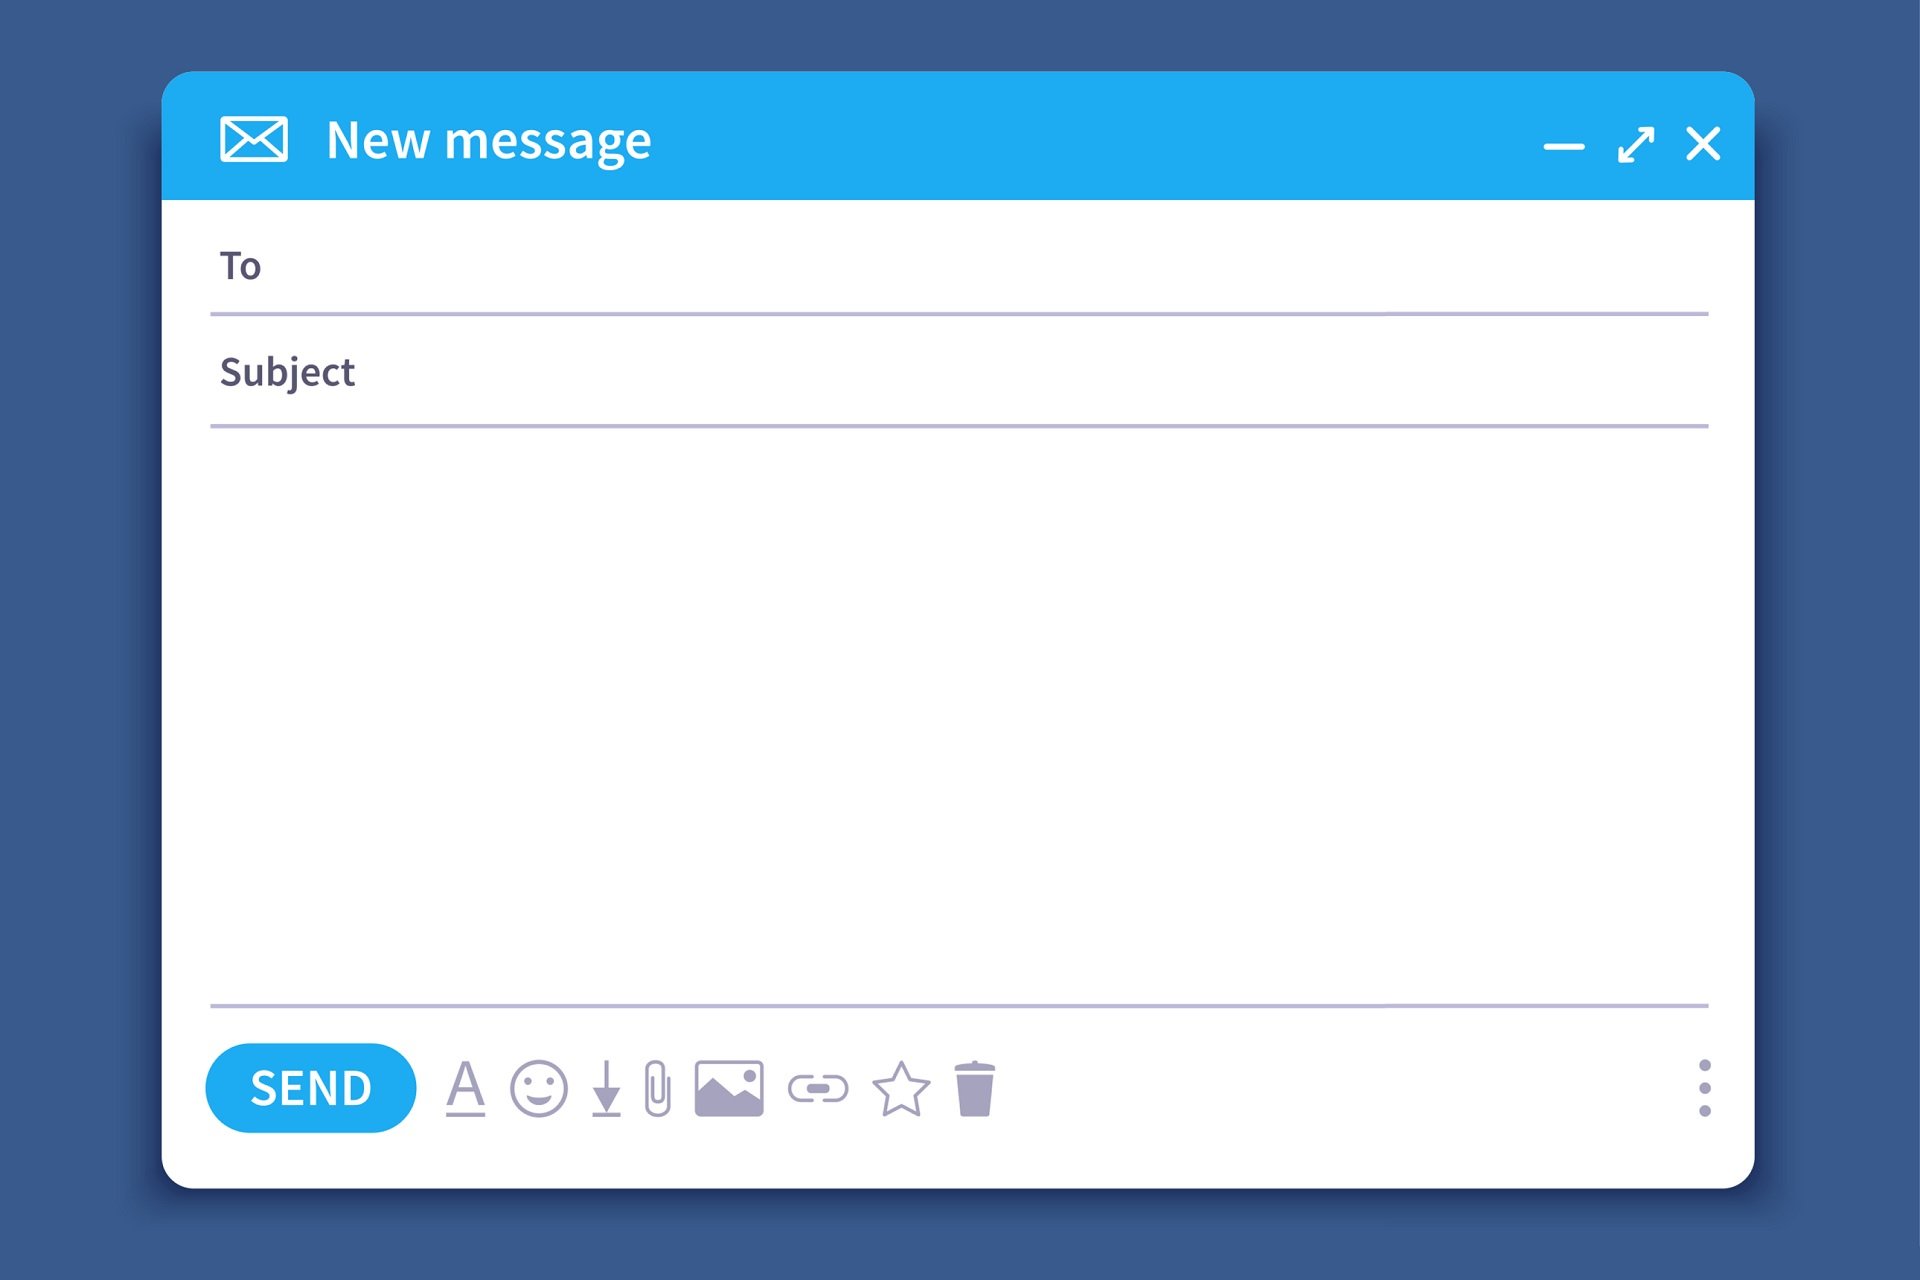This screenshot has width=1920, height=1280.
Task: Enable emoji picker for message
Action: point(540,1087)
